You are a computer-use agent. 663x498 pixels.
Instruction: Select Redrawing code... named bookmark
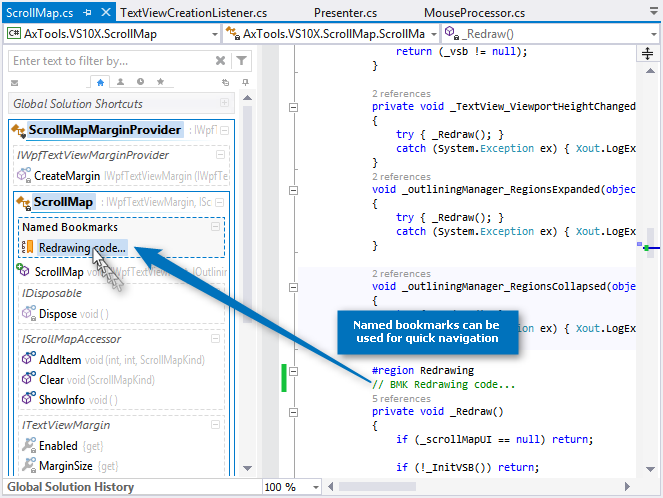pyautogui.click(x=82, y=248)
